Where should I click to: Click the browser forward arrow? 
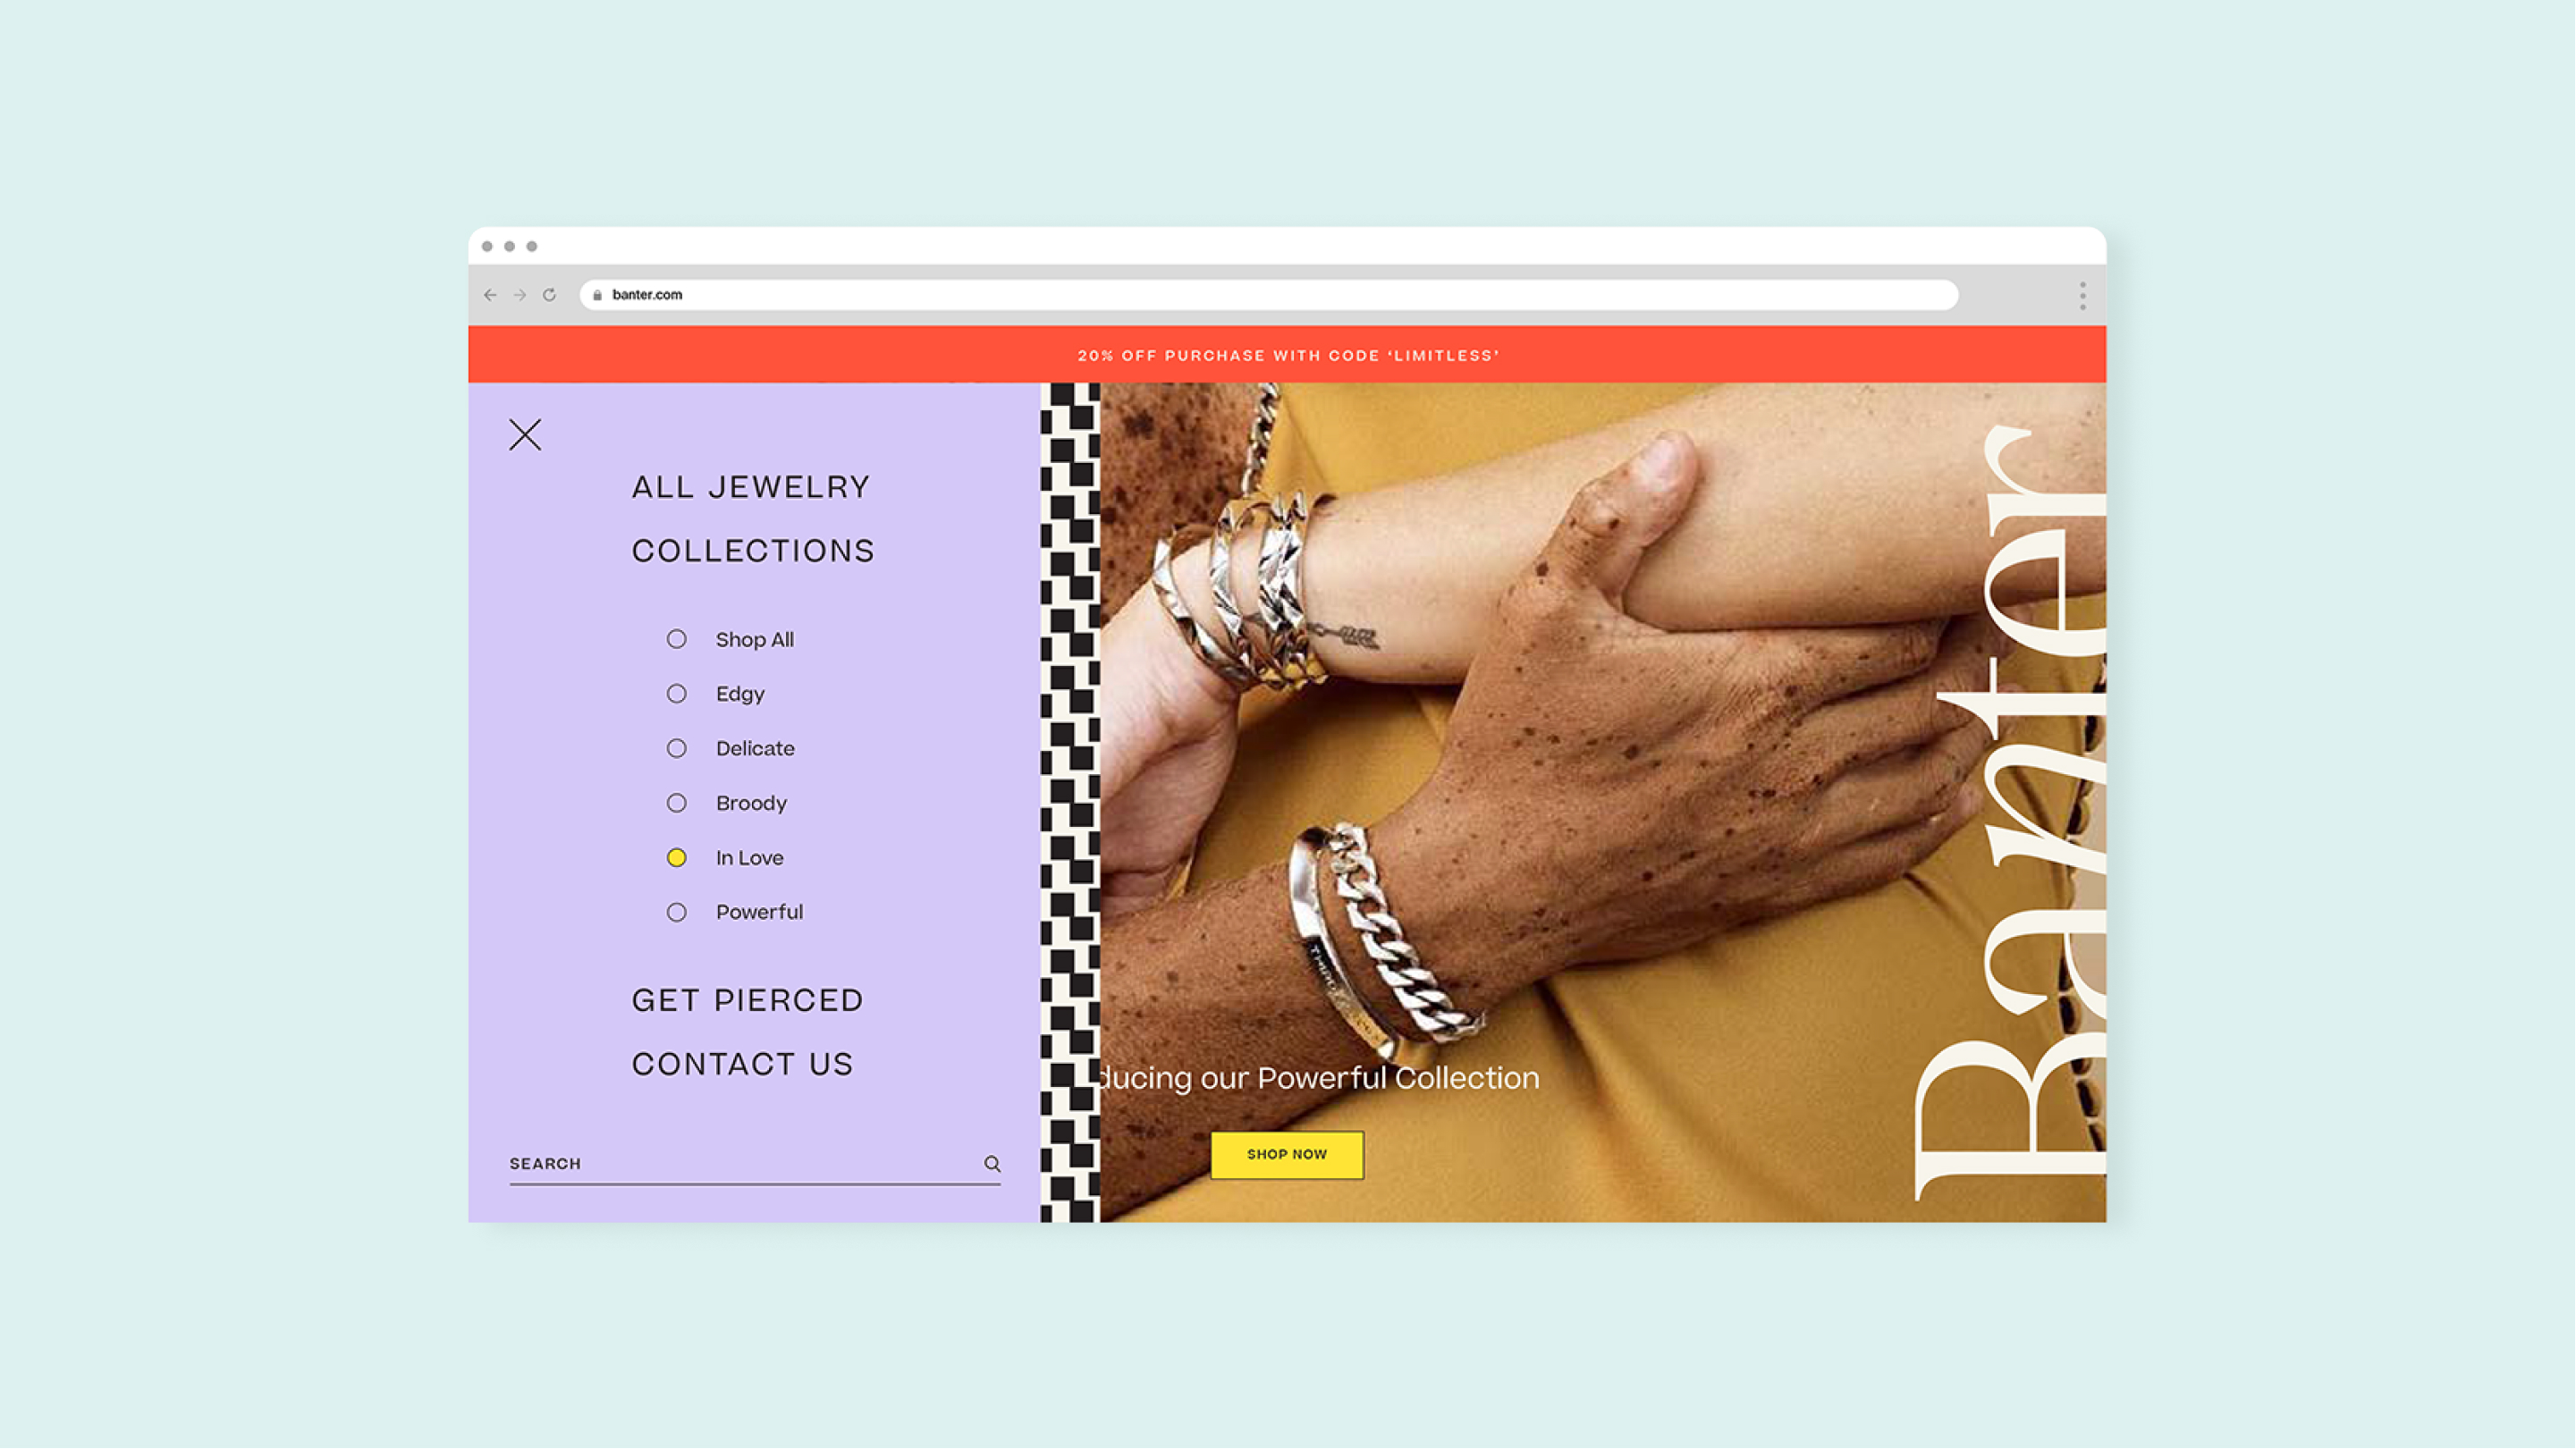[520, 295]
